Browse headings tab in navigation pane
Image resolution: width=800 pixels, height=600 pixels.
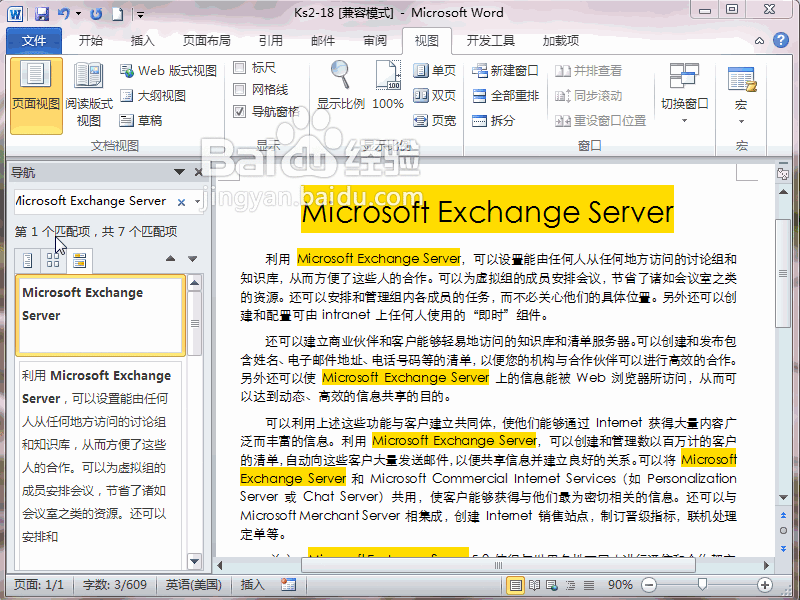[x=28, y=260]
